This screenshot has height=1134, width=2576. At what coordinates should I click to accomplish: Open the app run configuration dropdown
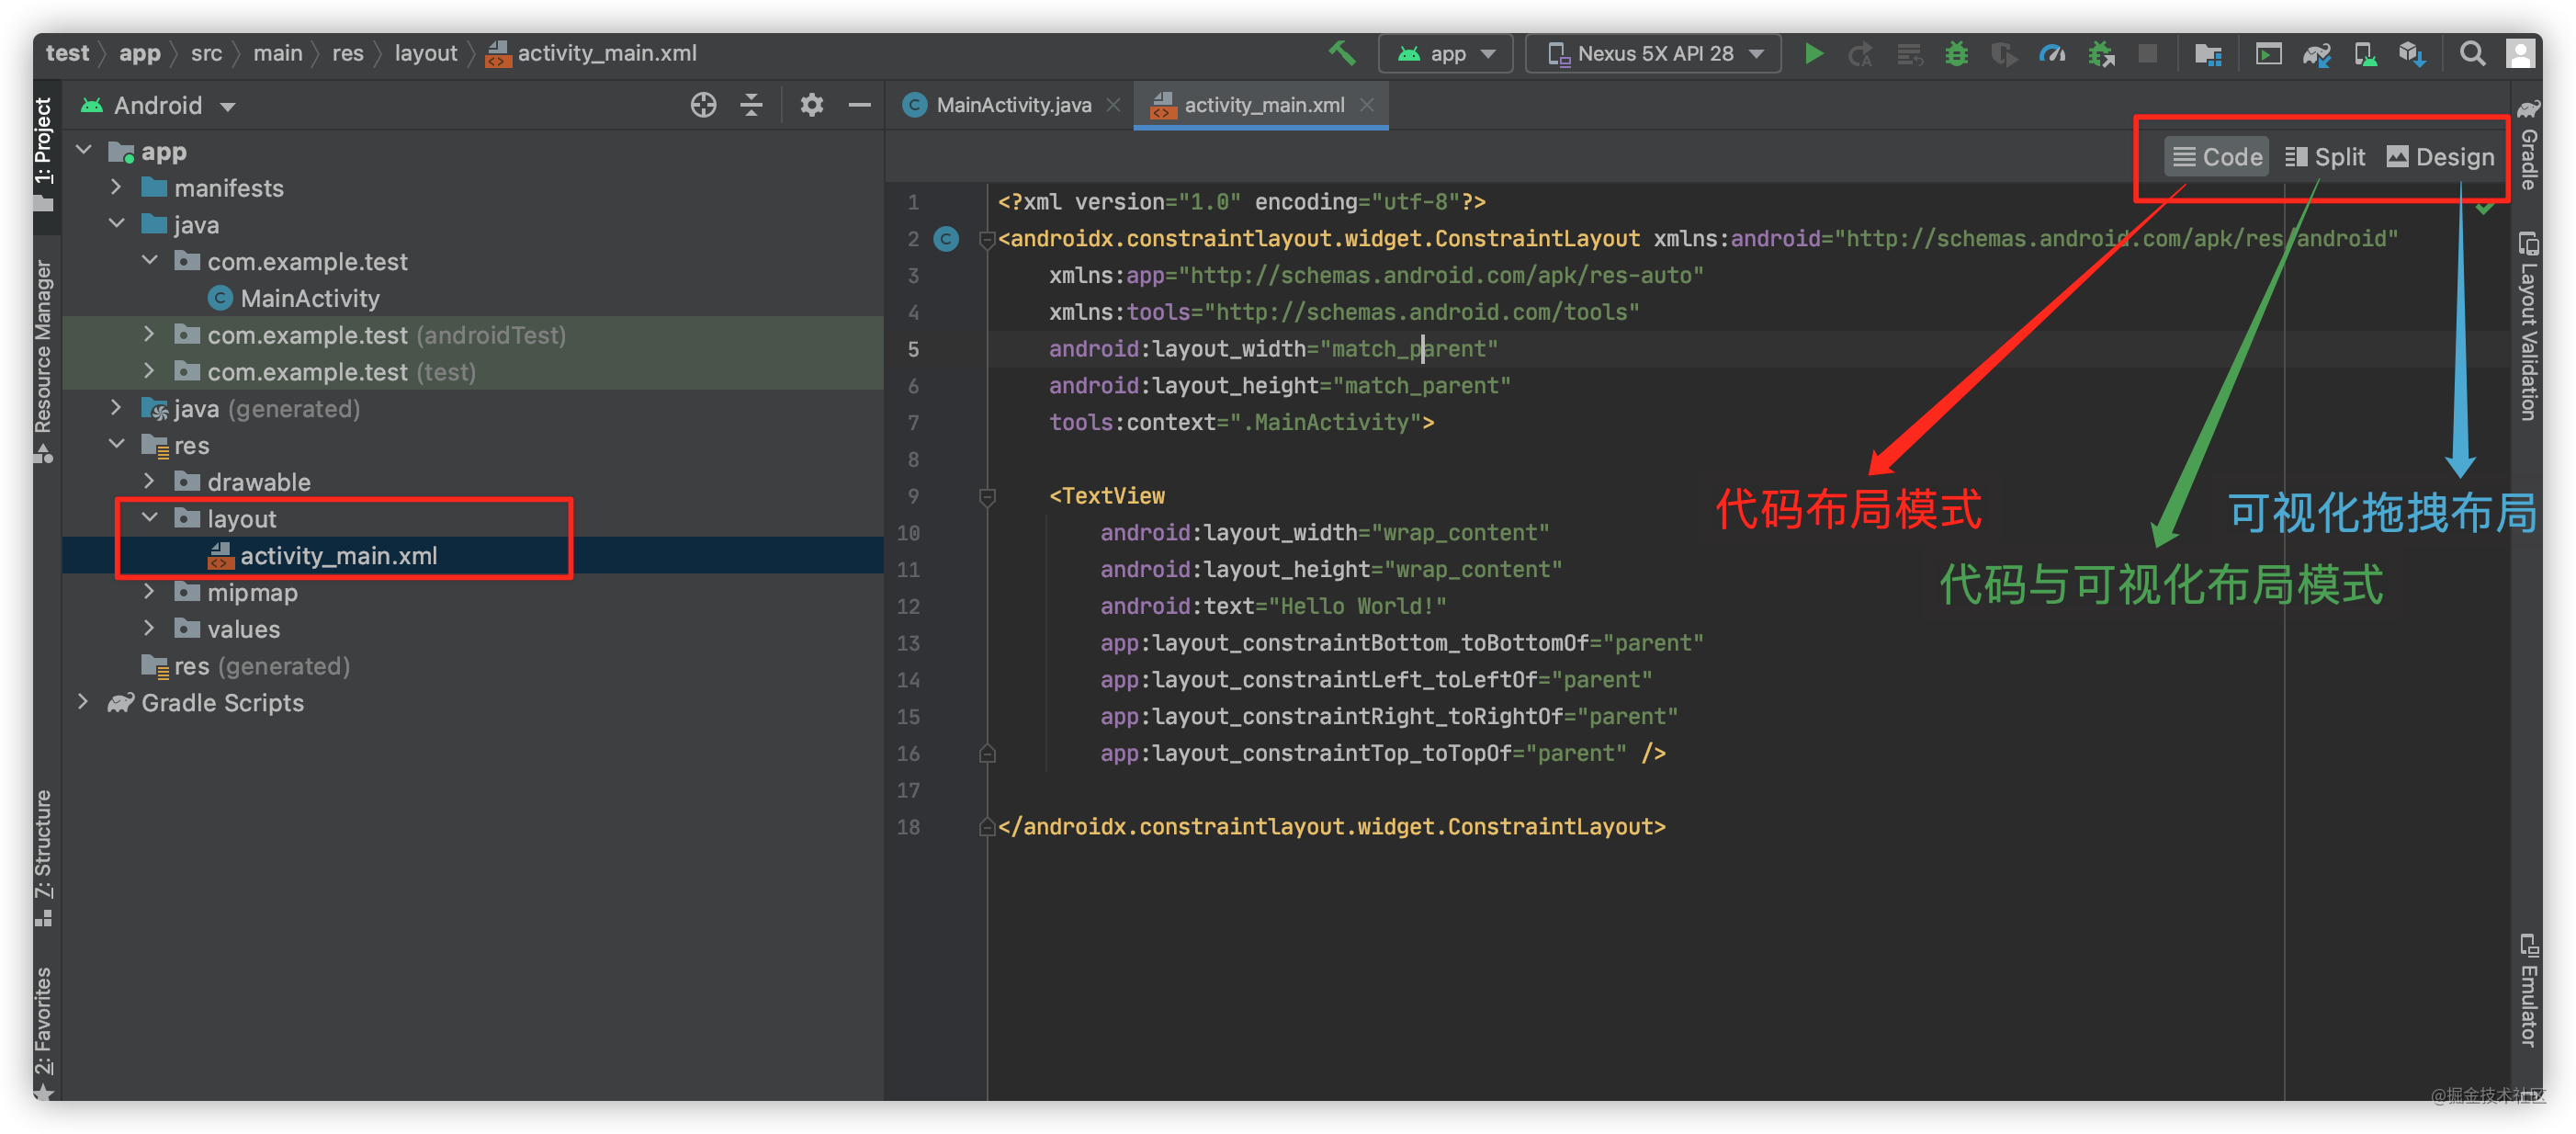[x=1445, y=53]
